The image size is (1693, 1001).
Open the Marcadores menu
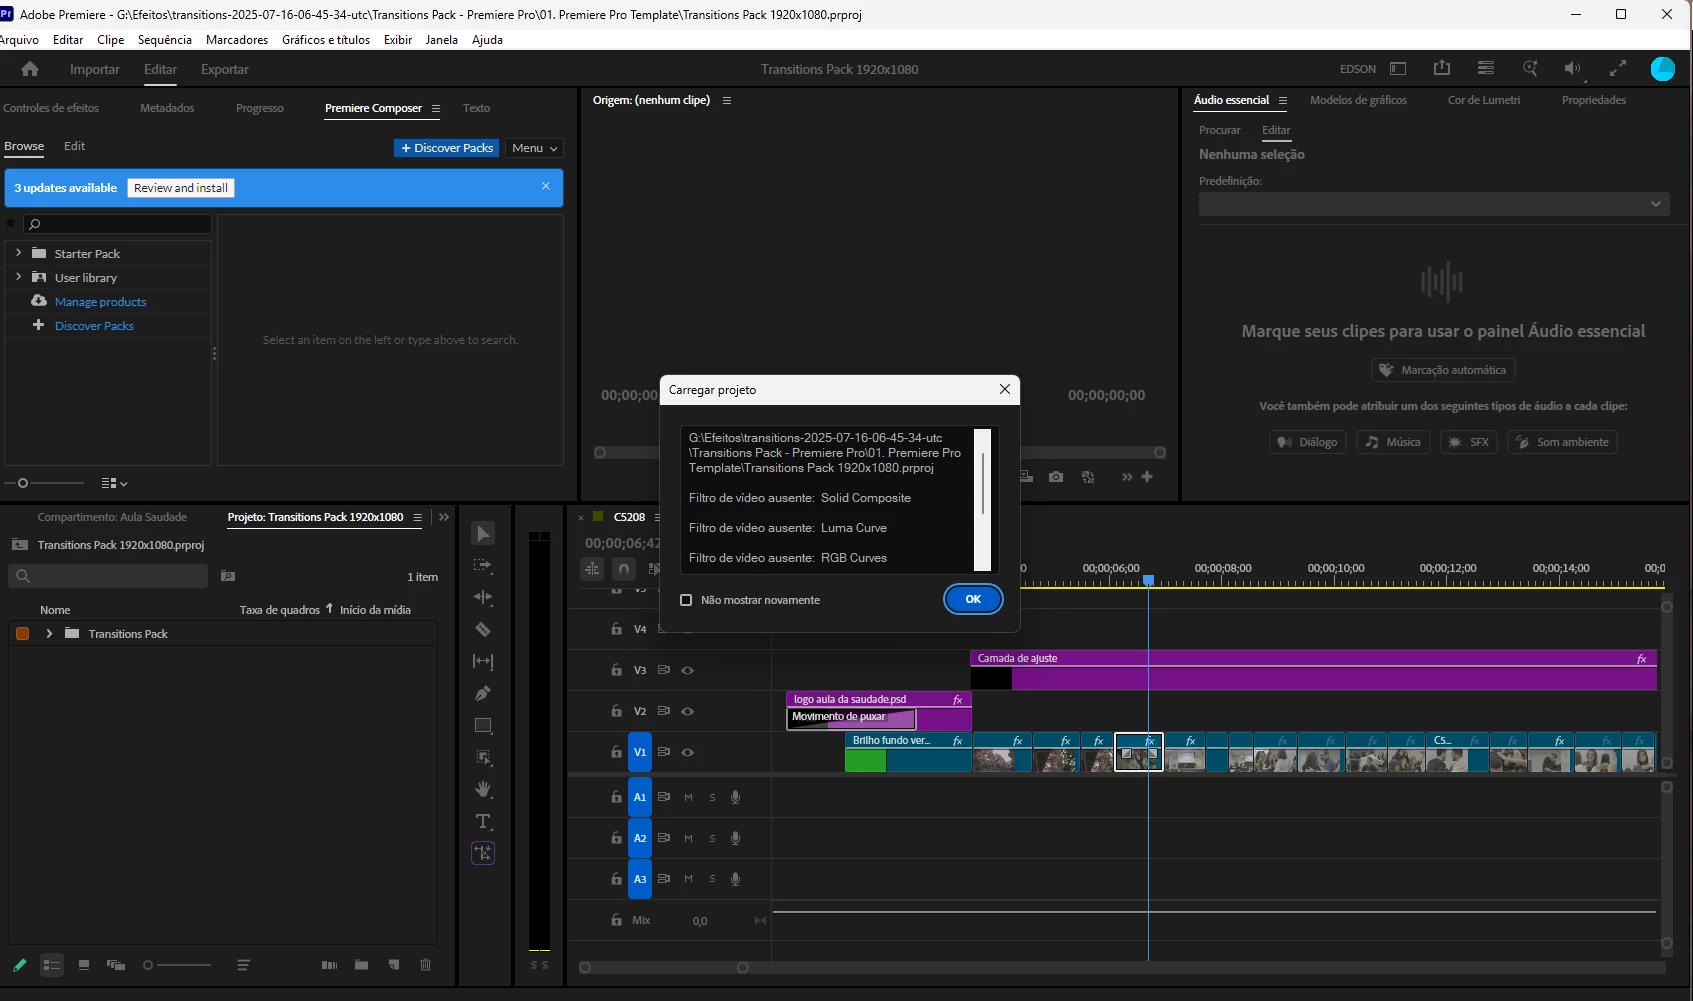[237, 40]
